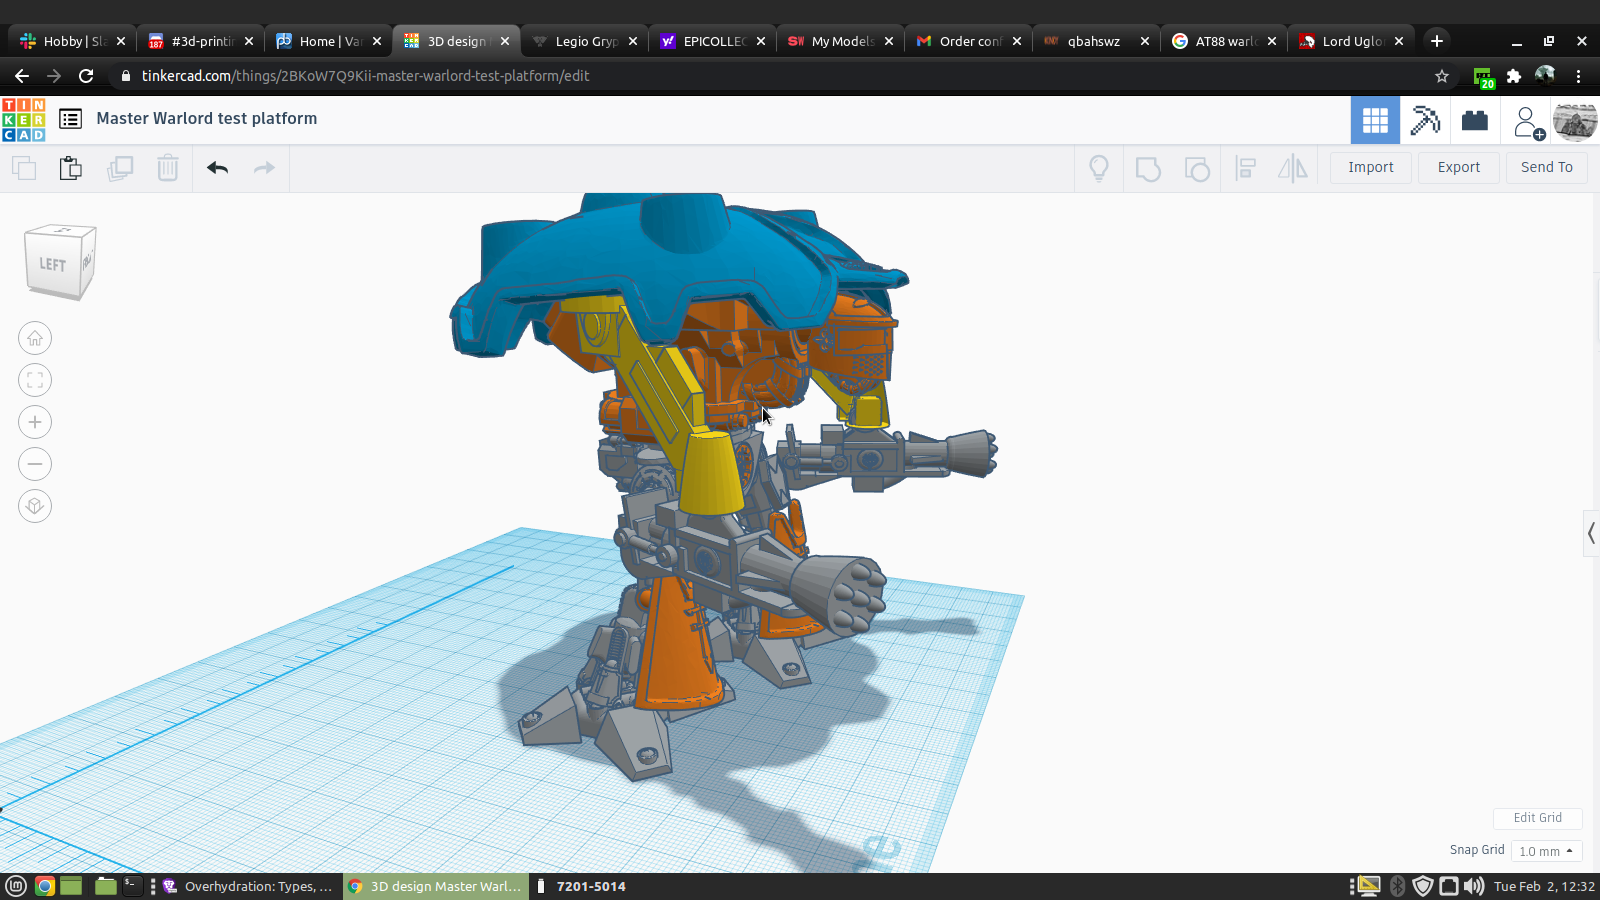Switch to the Legio Gryphonicus tab

coord(585,41)
